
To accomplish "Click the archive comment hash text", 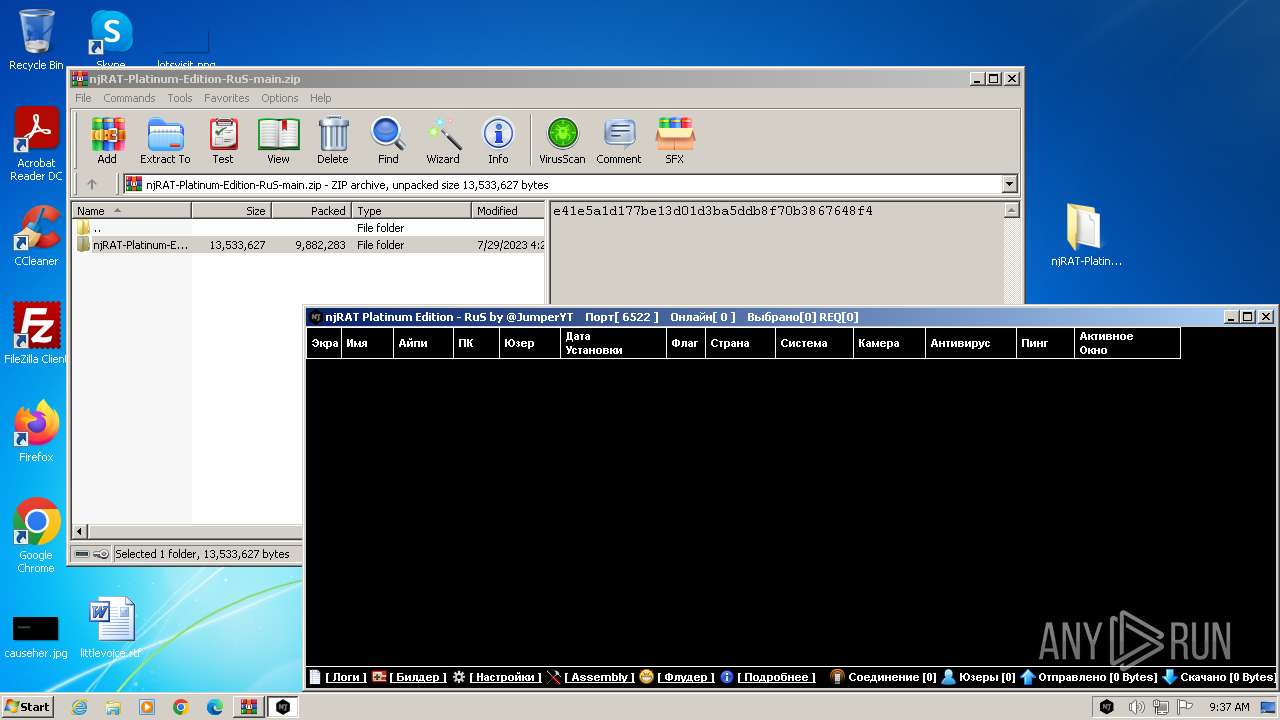I will (x=712, y=211).
